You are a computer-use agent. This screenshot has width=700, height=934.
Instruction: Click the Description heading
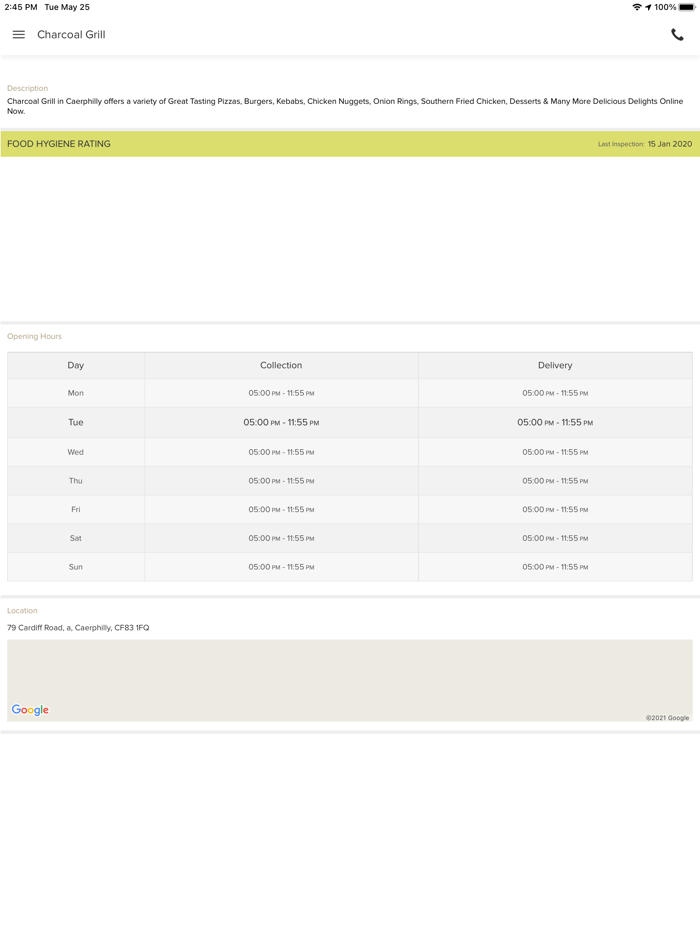coord(27,88)
